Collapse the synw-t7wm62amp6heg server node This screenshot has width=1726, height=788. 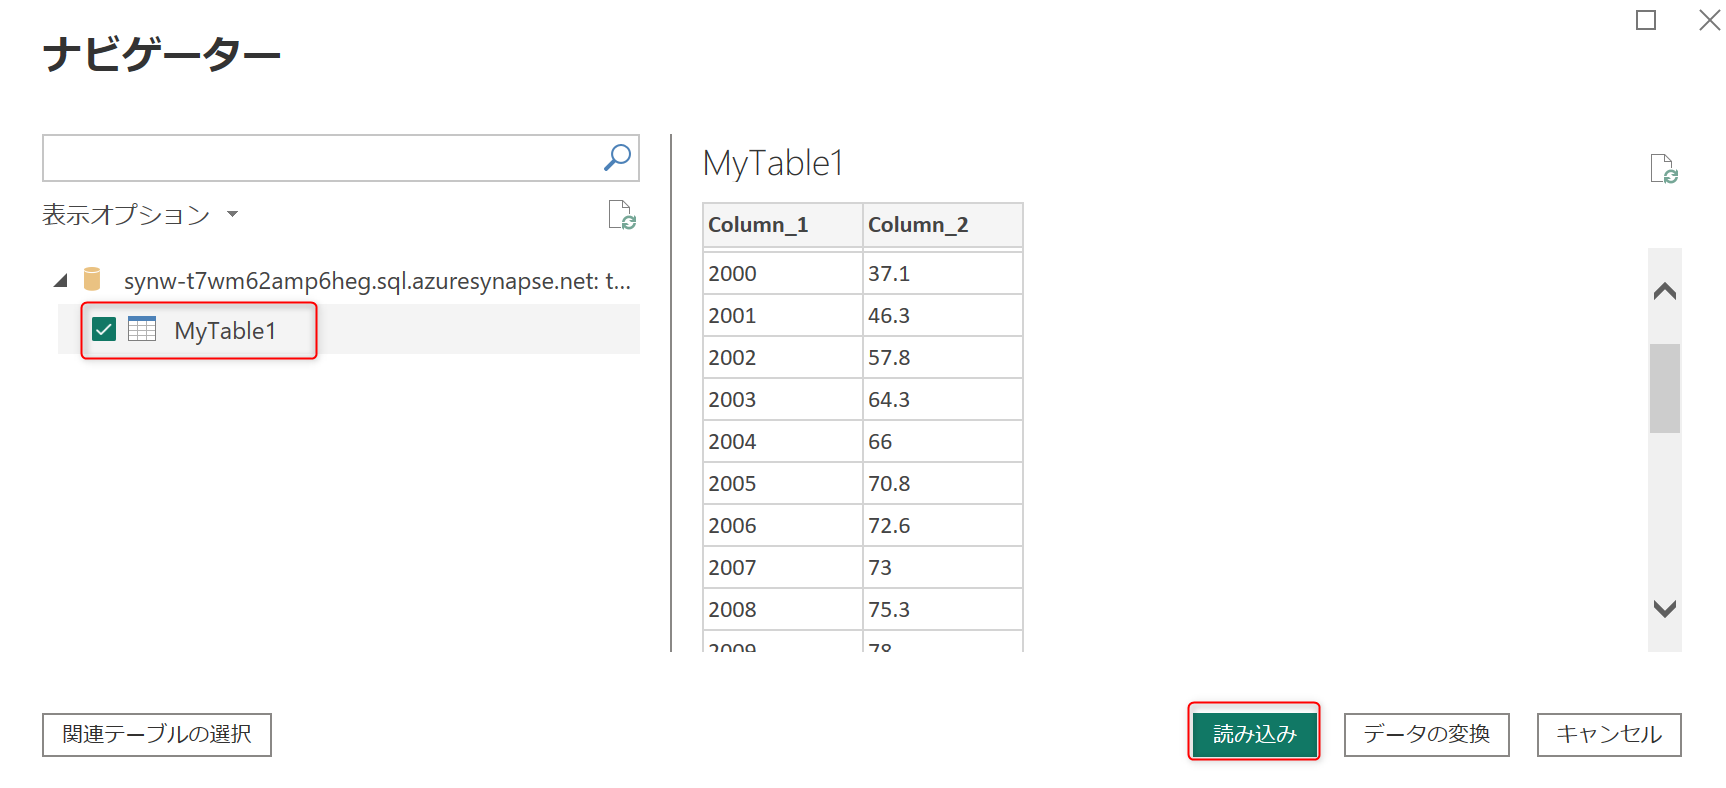tap(61, 281)
